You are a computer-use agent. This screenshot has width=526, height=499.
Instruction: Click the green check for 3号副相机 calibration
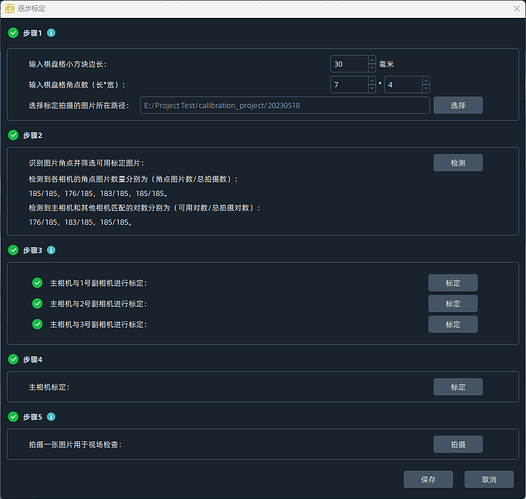click(37, 325)
